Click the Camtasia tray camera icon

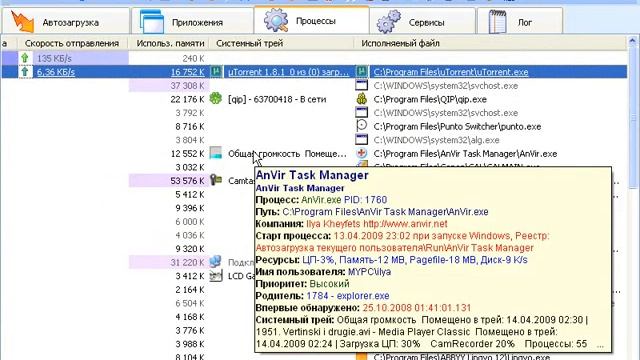click(216, 180)
